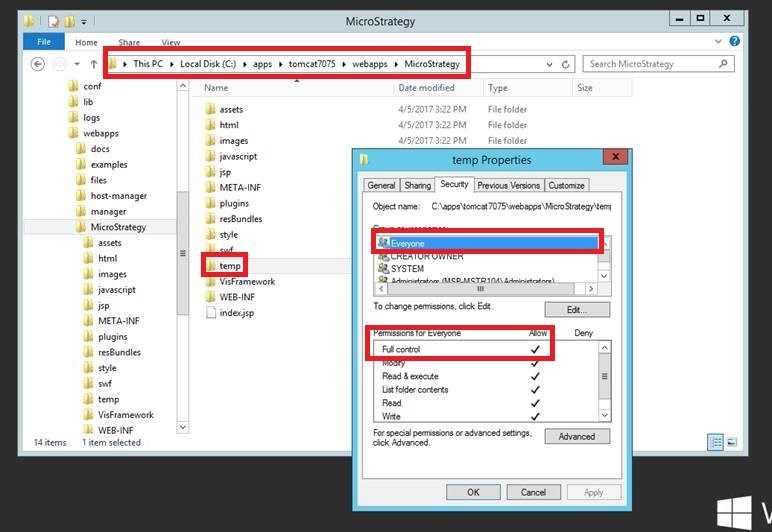Select webapps in navigation tree
Screen dimensions: 772x532
[101, 133]
